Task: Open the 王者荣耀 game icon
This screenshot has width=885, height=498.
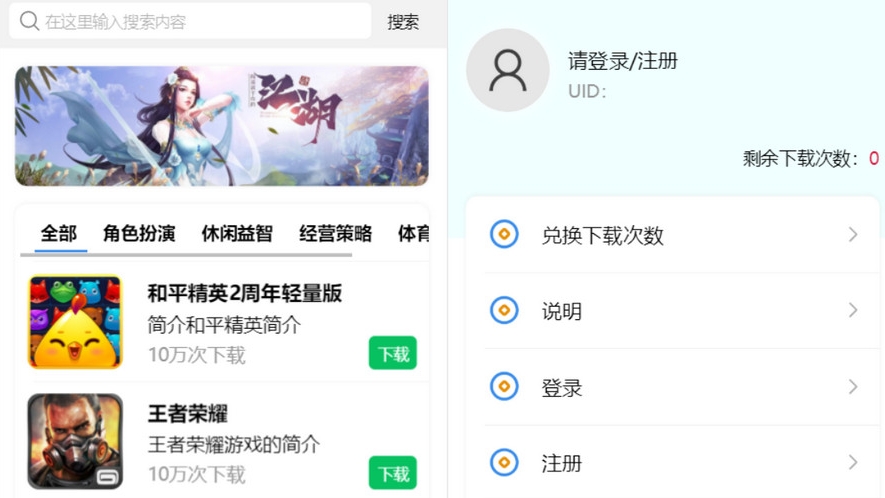Action: [x=75, y=441]
